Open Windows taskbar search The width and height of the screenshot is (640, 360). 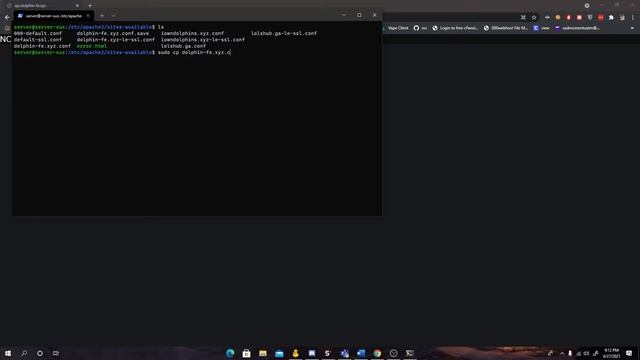coord(24,353)
